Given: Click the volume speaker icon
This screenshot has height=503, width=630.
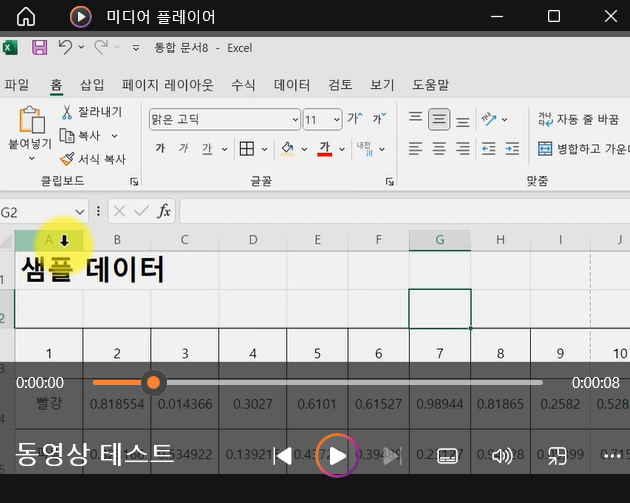Looking at the screenshot, I should tap(502, 456).
